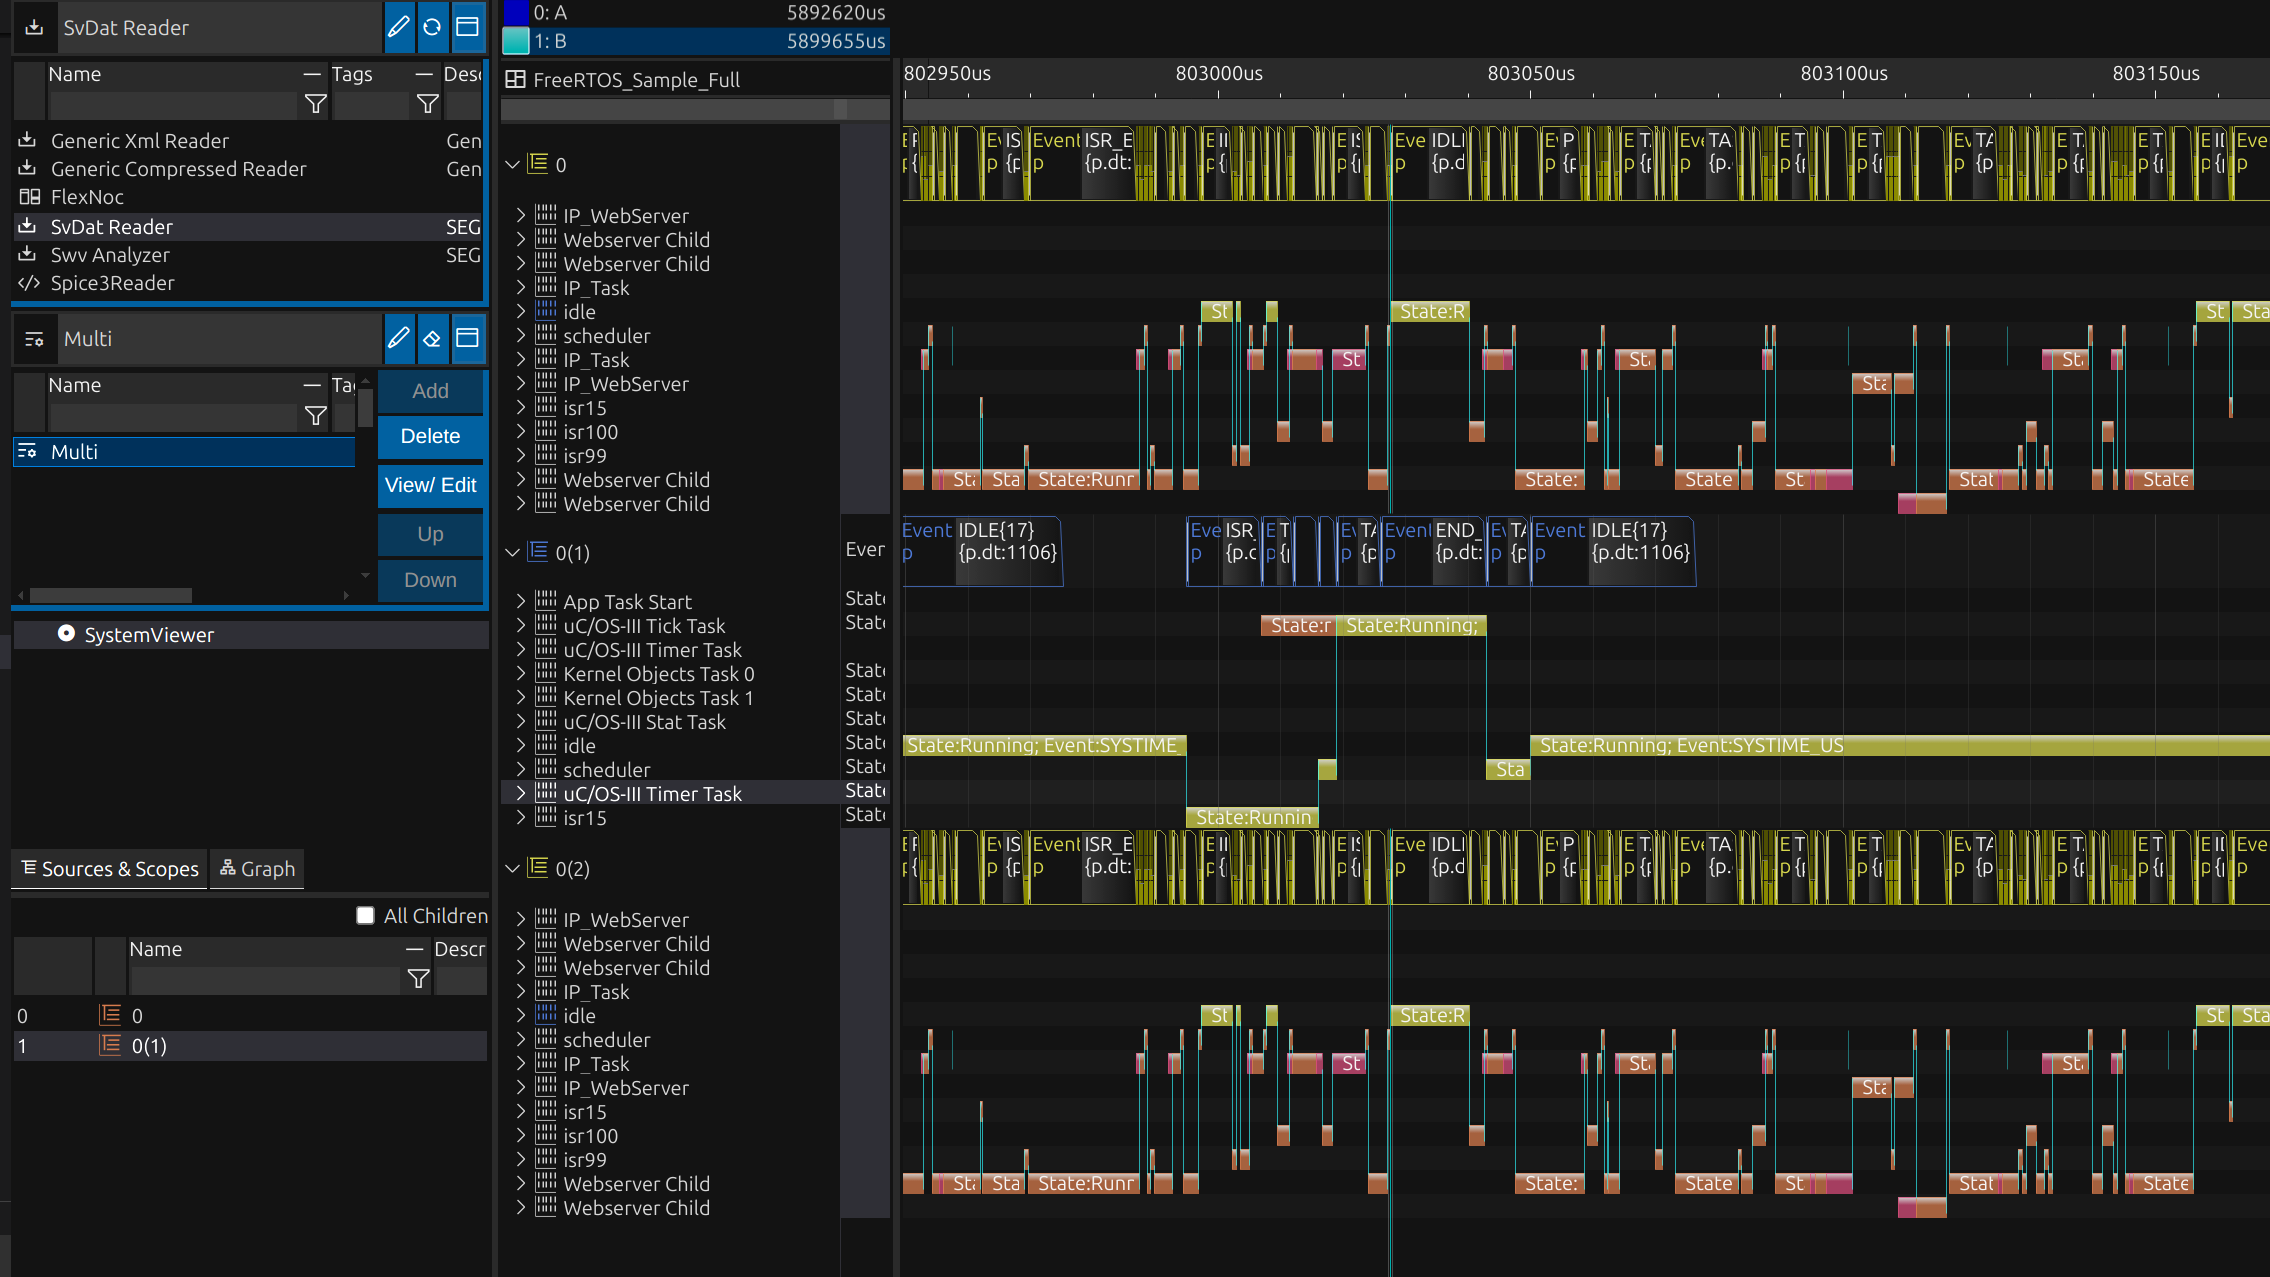The height and width of the screenshot is (1277, 2270).
Task: Select the Multi list entry
Action: [x=184, y=451]
